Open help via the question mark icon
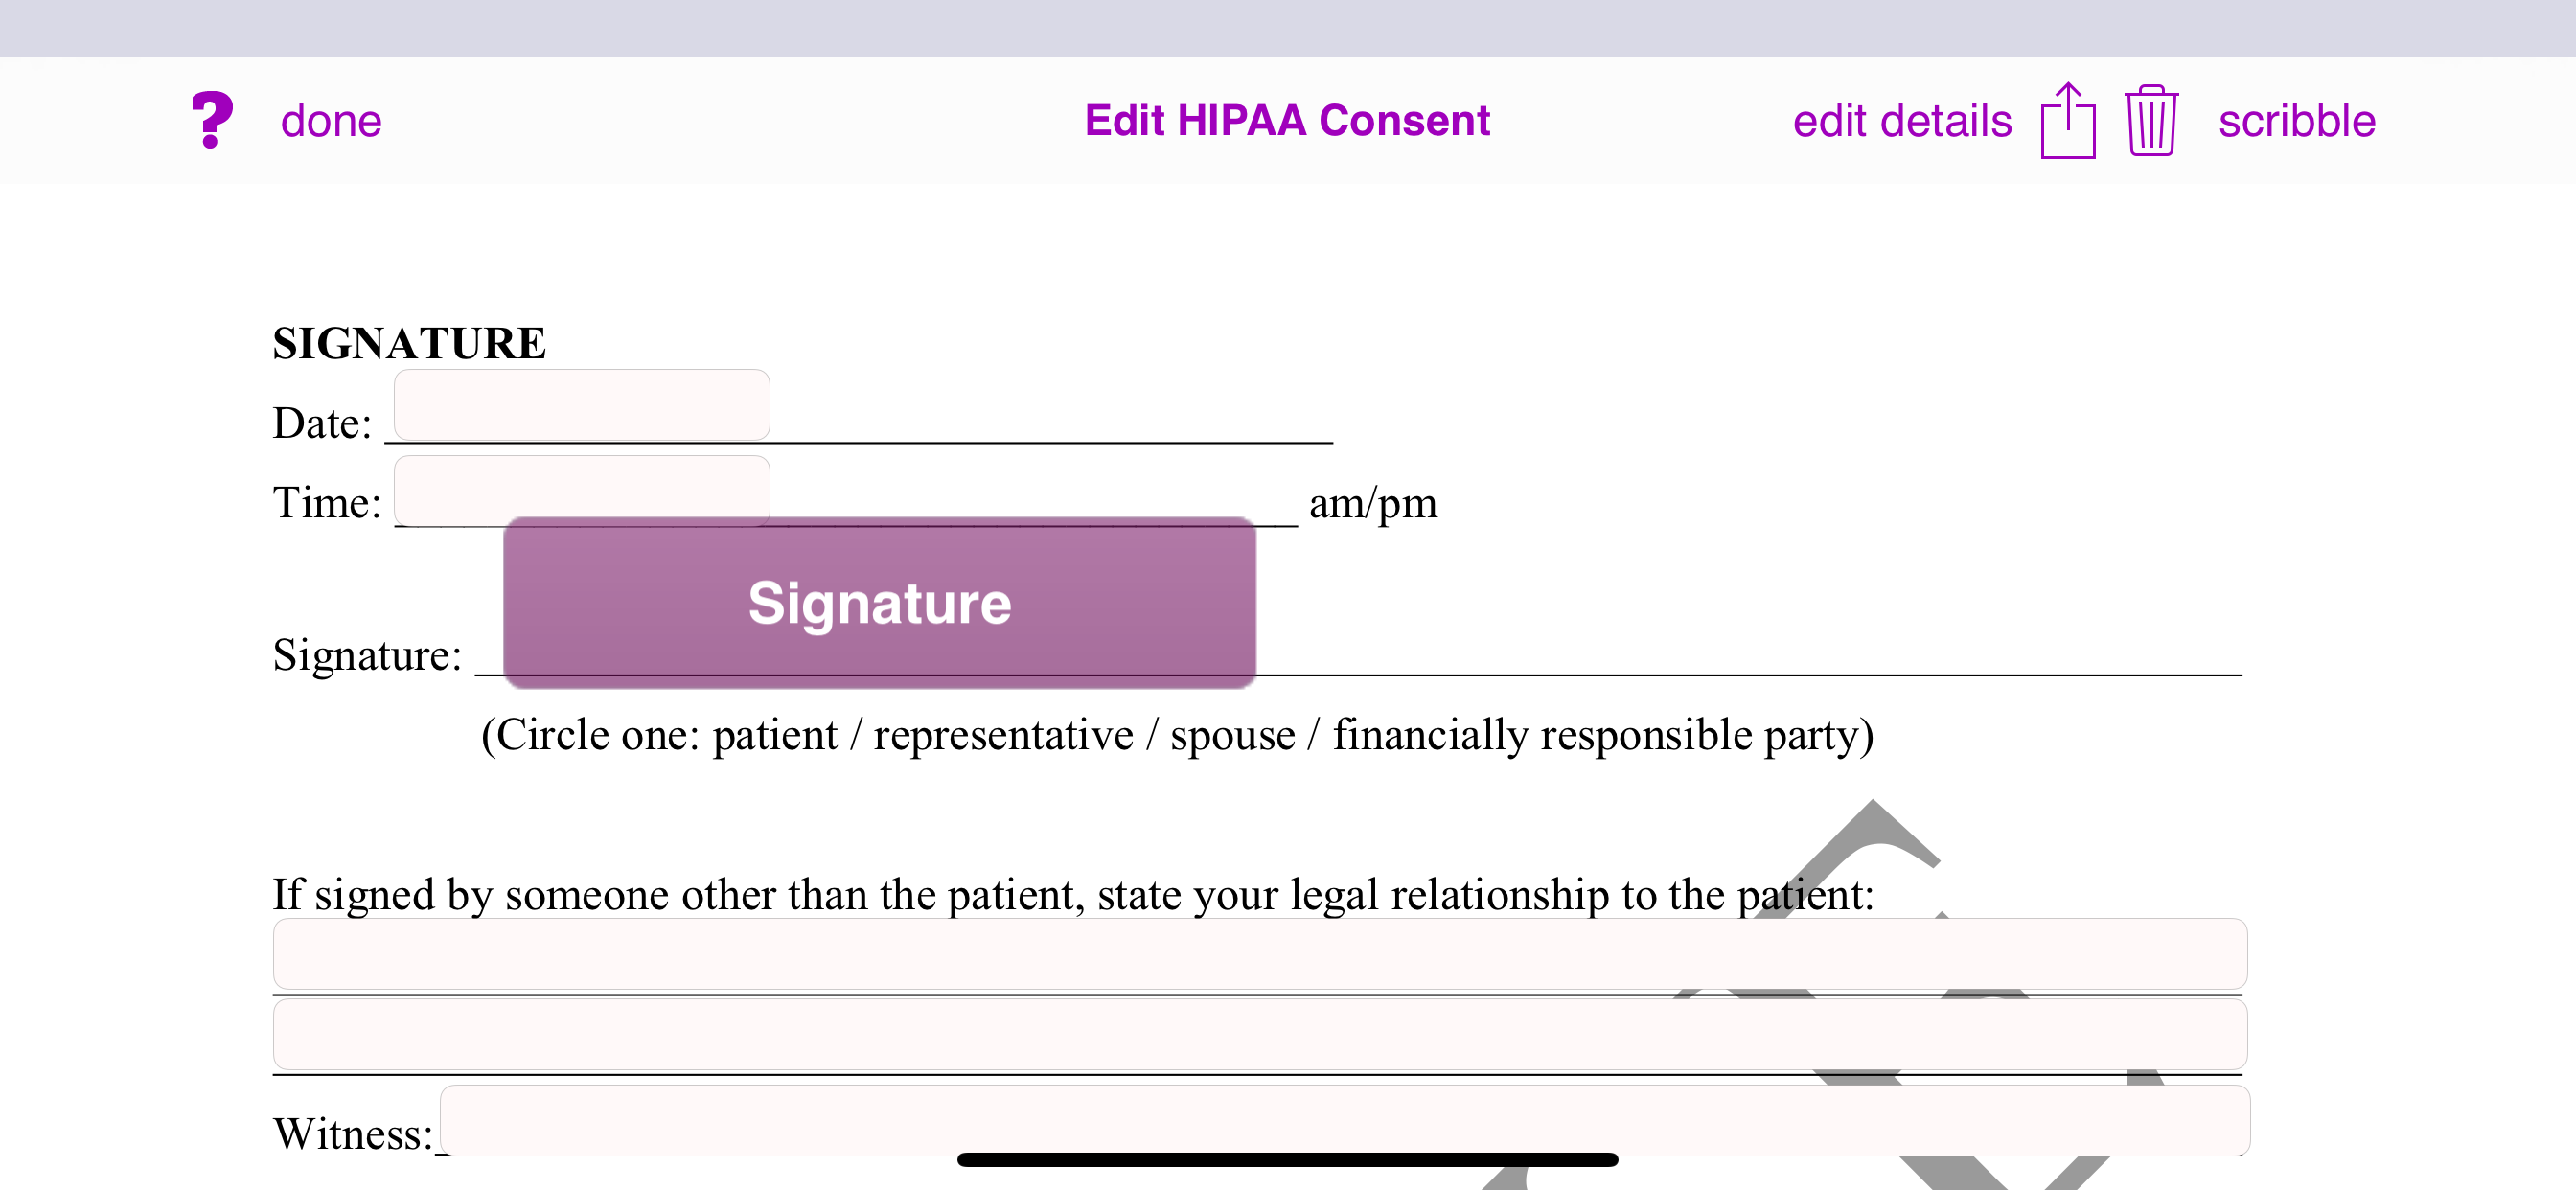Viewport: 2576px width, 1190px height. pyautogui.click(x=210, y=120)
